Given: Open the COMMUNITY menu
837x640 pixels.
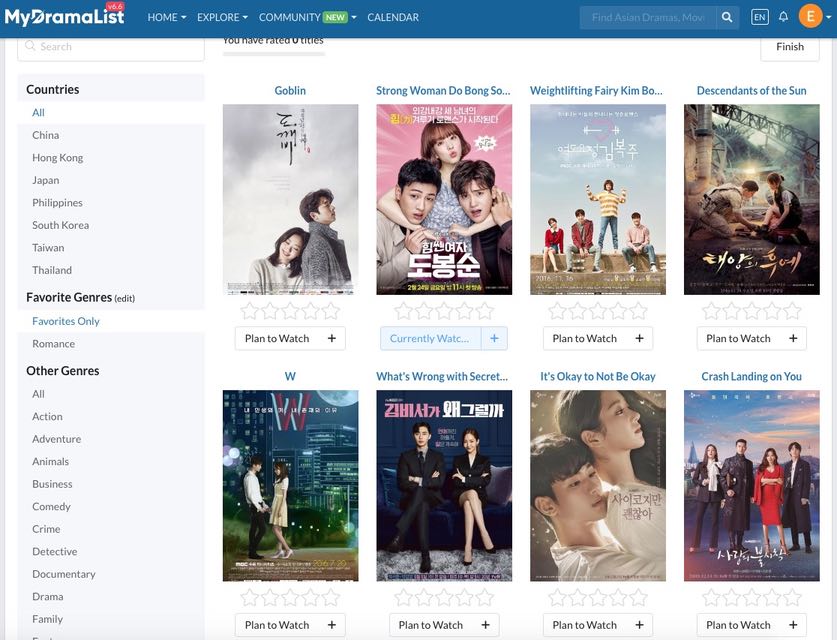Looking at the screenshot, I should 289,16.
